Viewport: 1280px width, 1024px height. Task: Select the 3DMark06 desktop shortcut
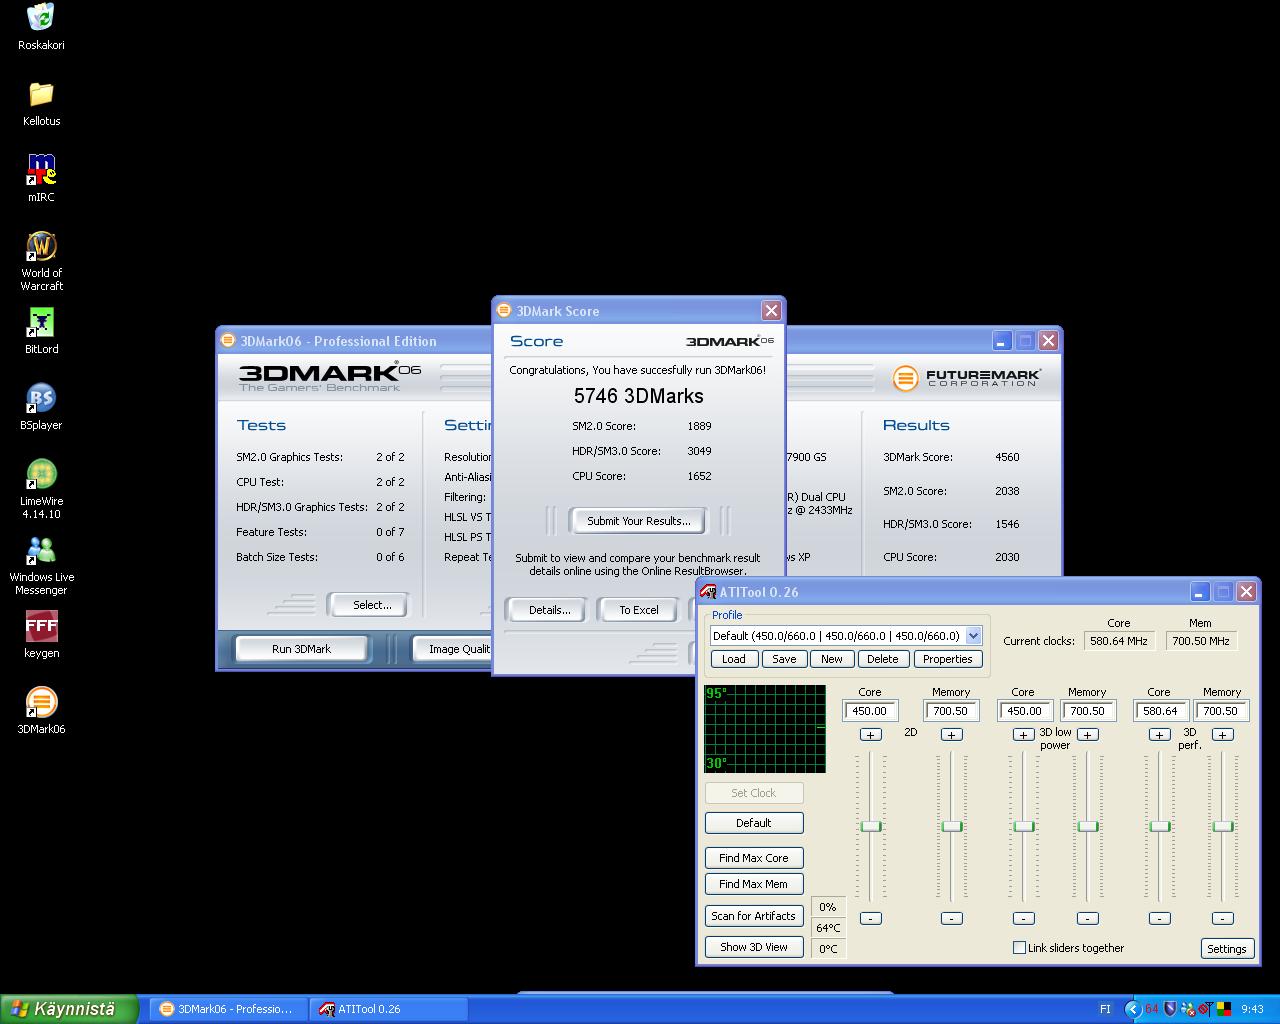pos(41,711)
